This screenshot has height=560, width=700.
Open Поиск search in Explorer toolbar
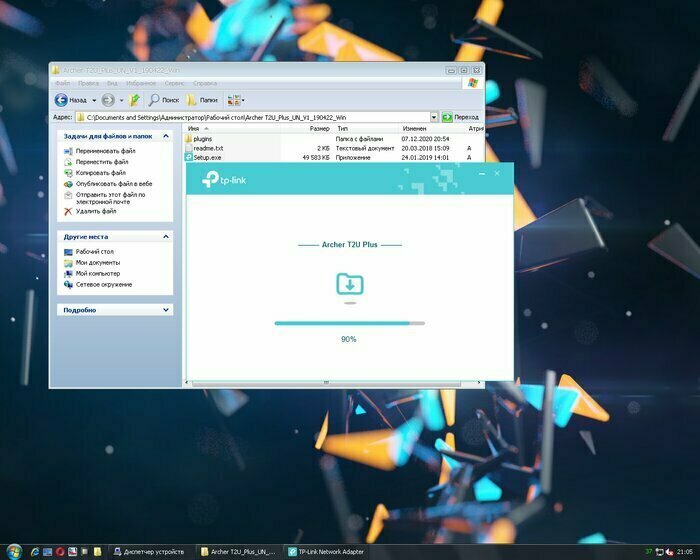(x=164, y=100)
